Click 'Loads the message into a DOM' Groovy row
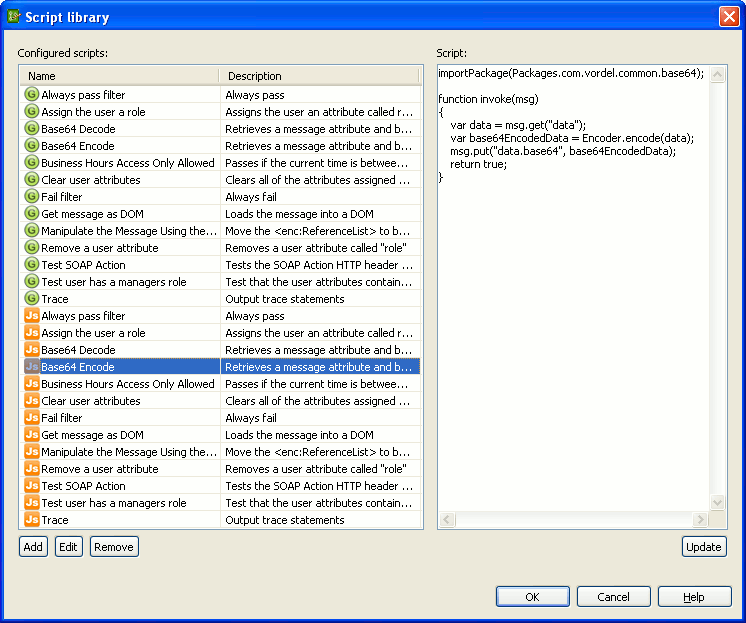The image size is (746, 623). pos(299,214)
